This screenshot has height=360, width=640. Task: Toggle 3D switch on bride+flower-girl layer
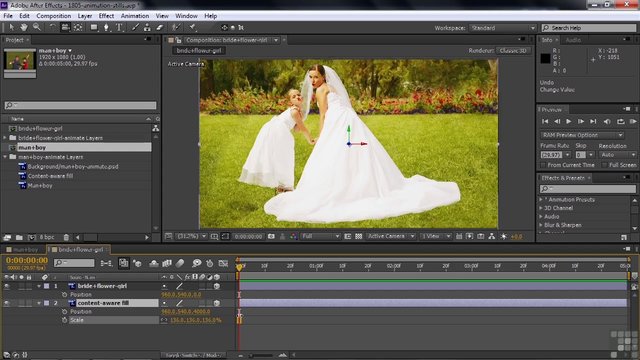click(217, 286)
